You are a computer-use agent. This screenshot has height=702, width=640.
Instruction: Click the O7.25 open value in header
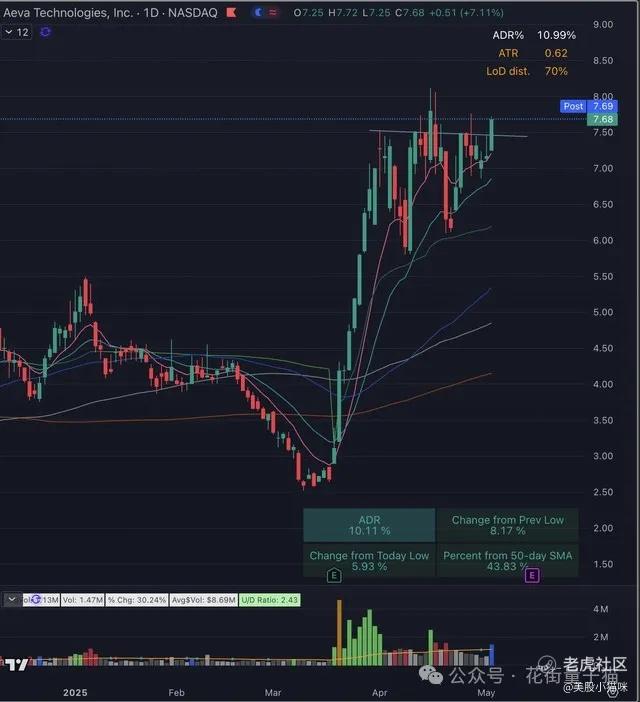tap(308, 13)
